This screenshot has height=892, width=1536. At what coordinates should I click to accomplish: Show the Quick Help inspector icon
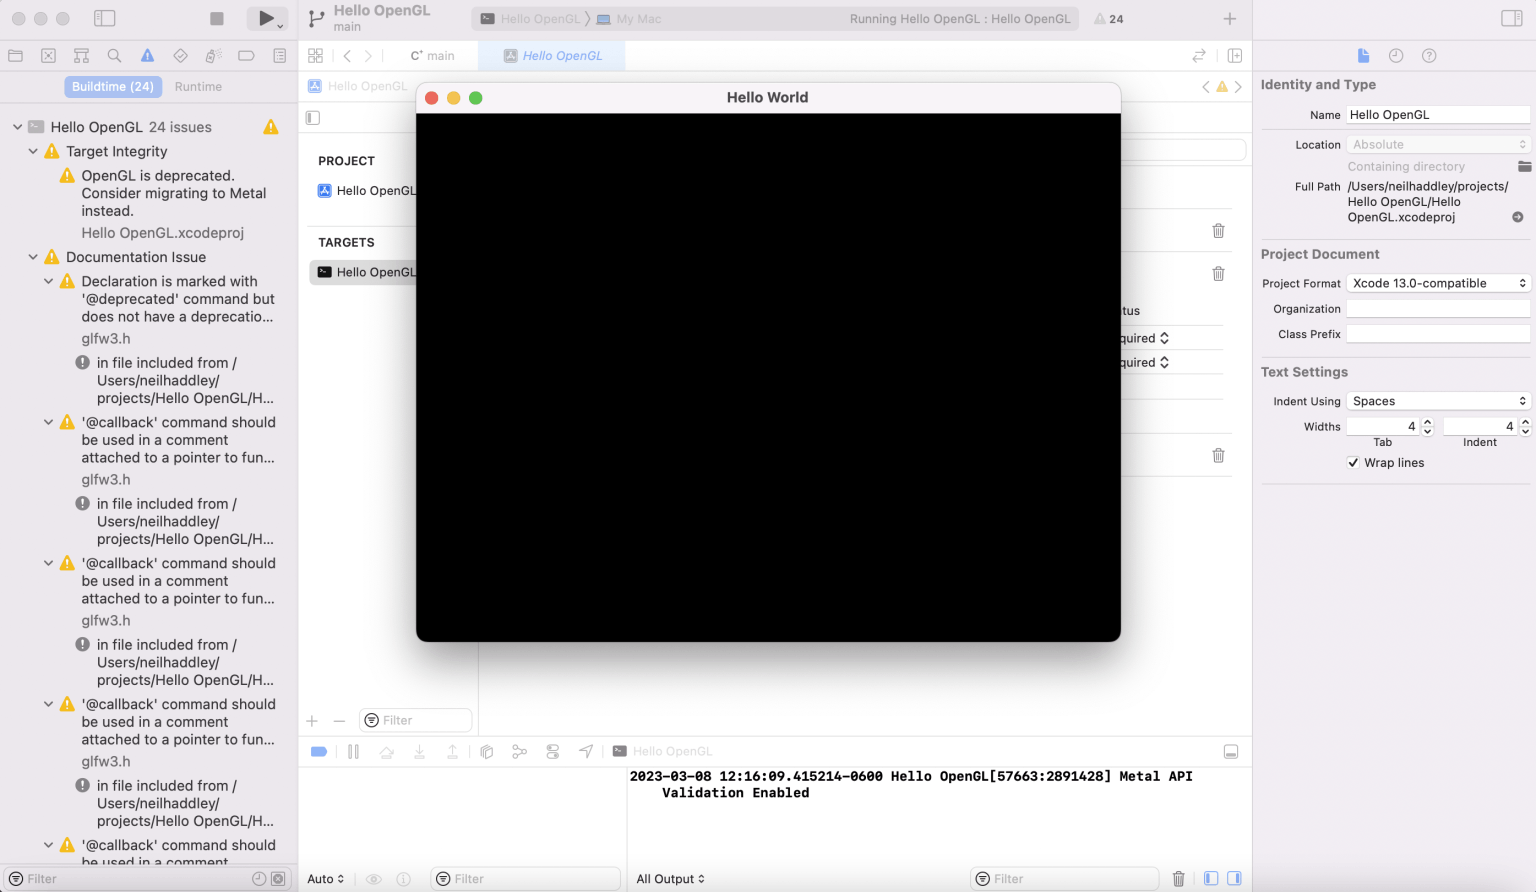(x=1429, y=56)
